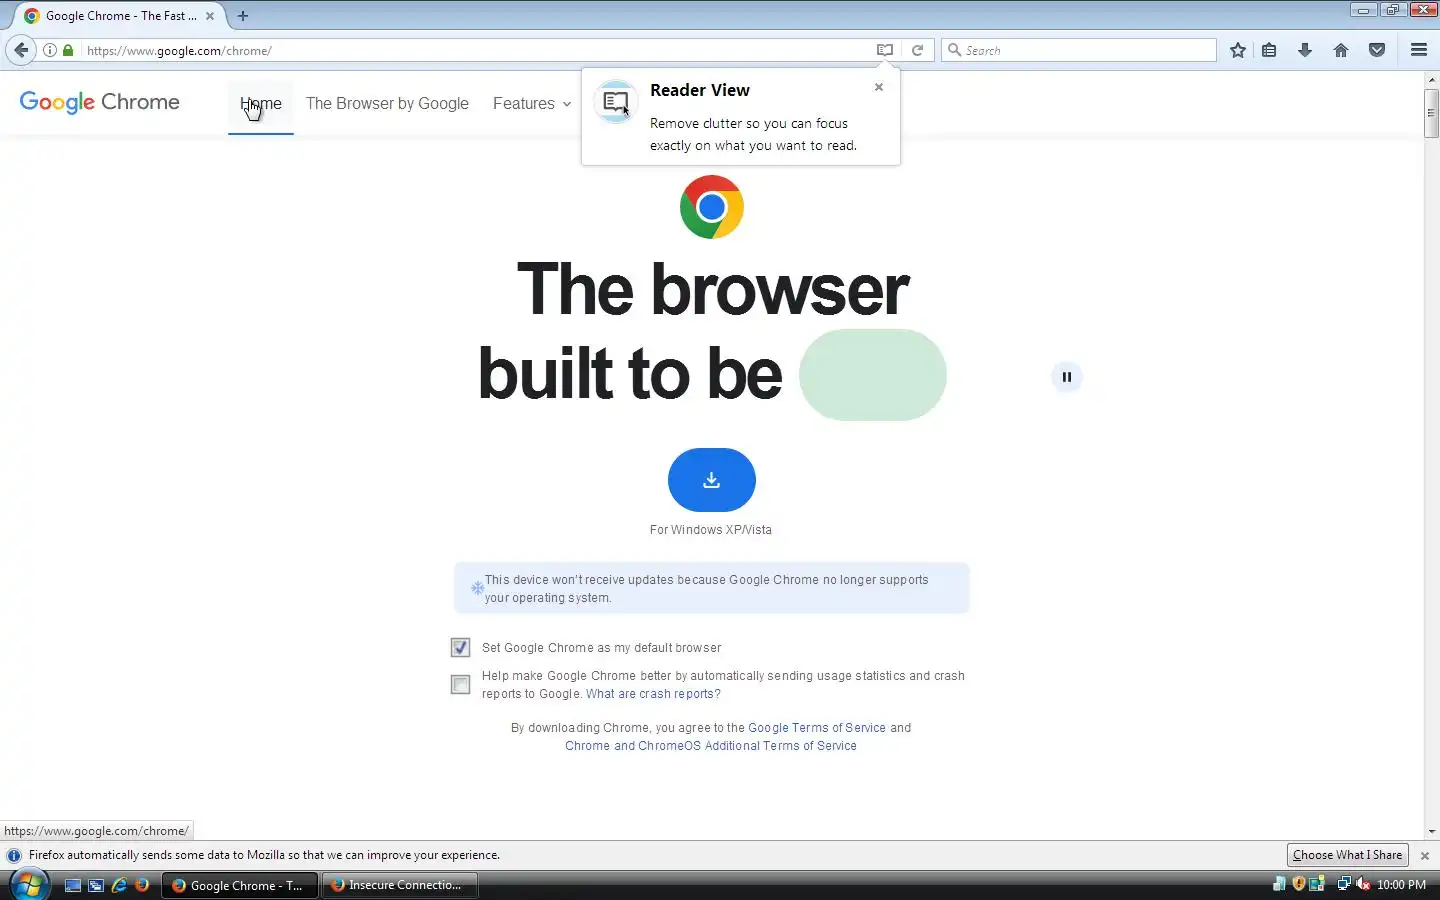Close the Firefox data notification bar

click(x=1425, y=856)
